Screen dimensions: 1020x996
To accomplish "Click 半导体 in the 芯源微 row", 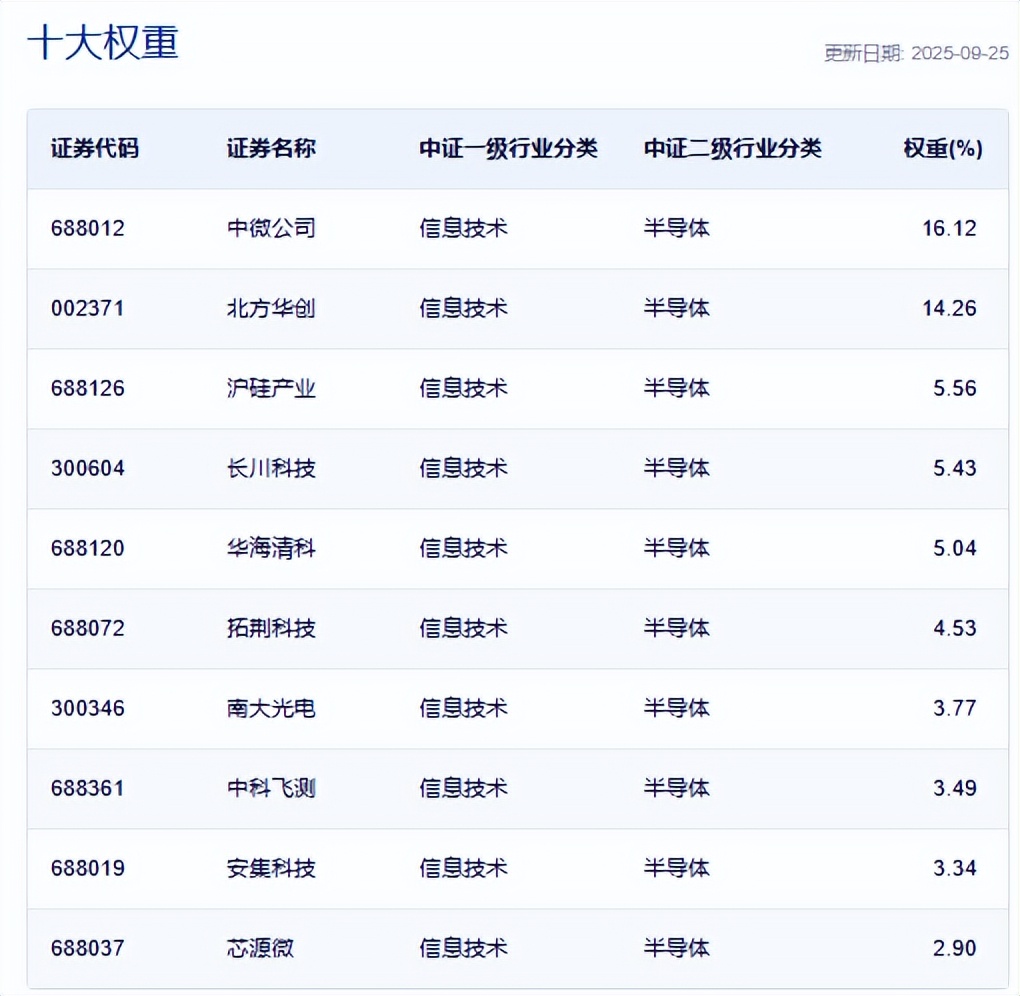I will click(x=677, y=949).
